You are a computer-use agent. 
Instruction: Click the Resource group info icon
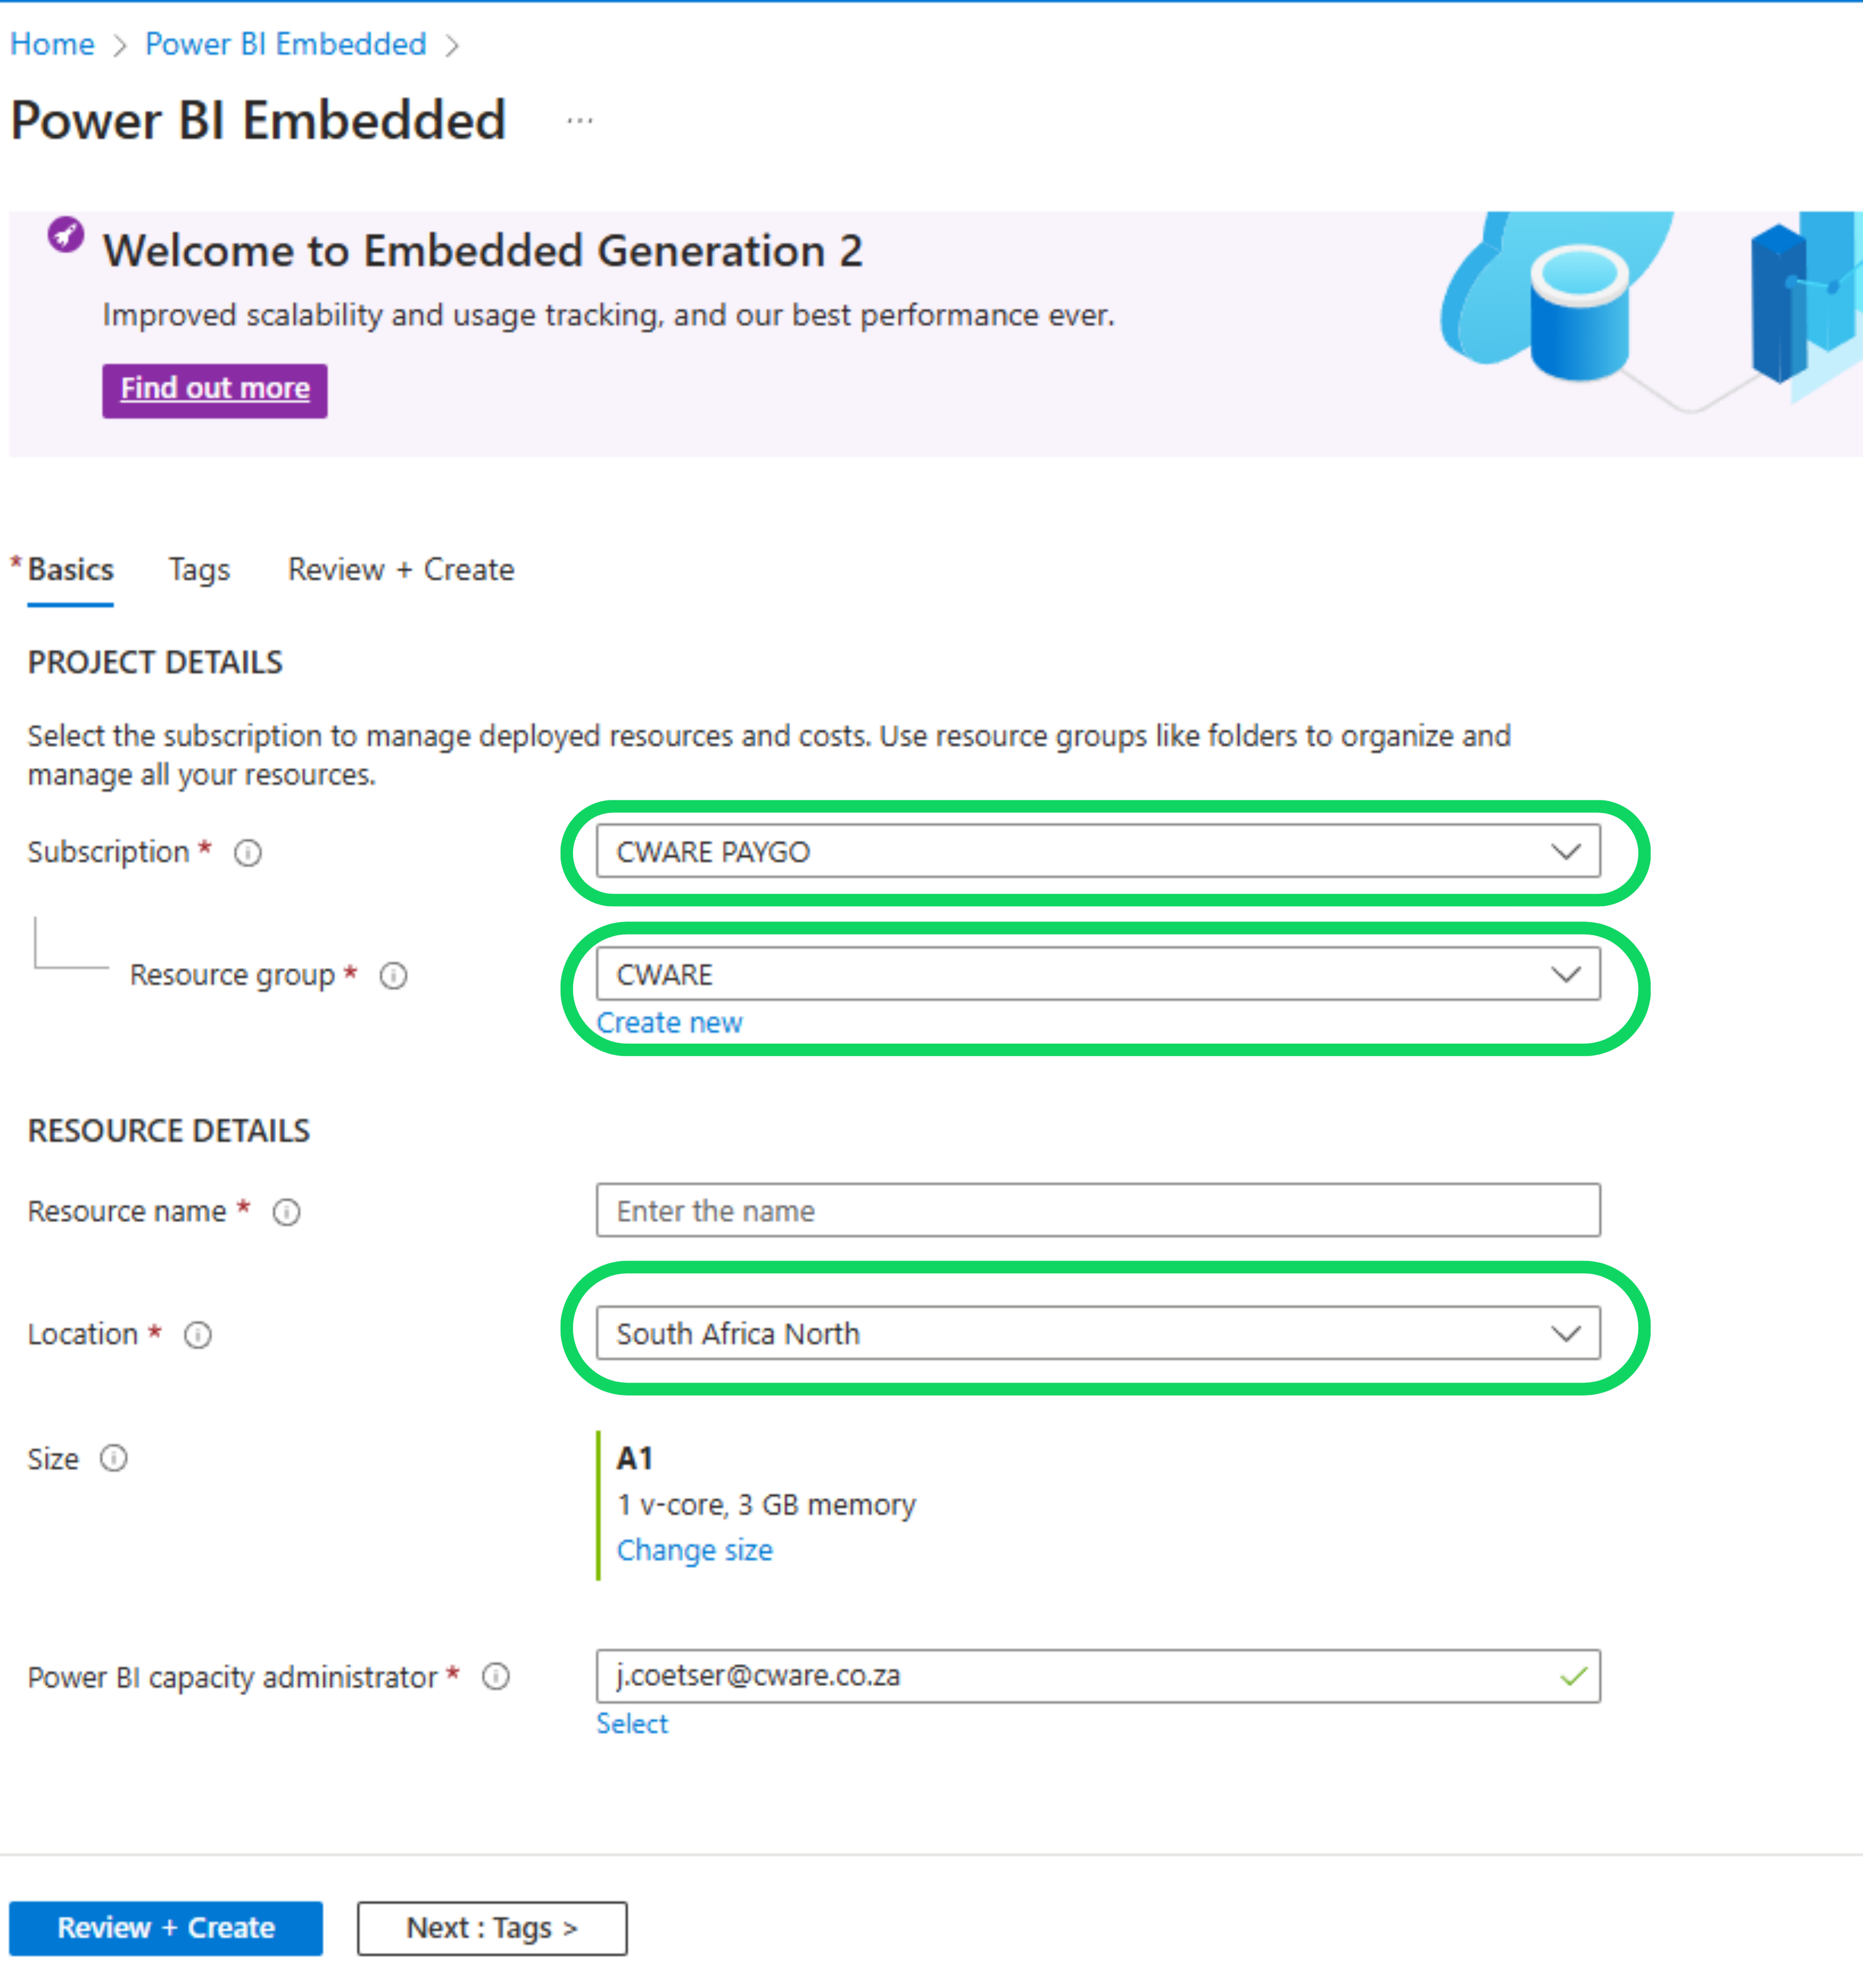point(393,976)
